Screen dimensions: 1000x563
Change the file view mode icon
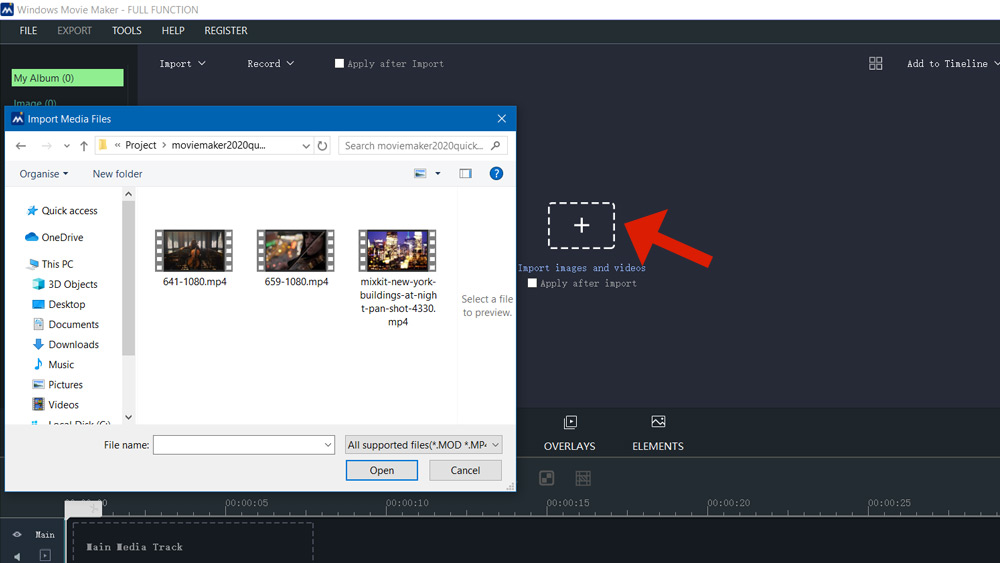pyautogui.click(x=420, y=173)
